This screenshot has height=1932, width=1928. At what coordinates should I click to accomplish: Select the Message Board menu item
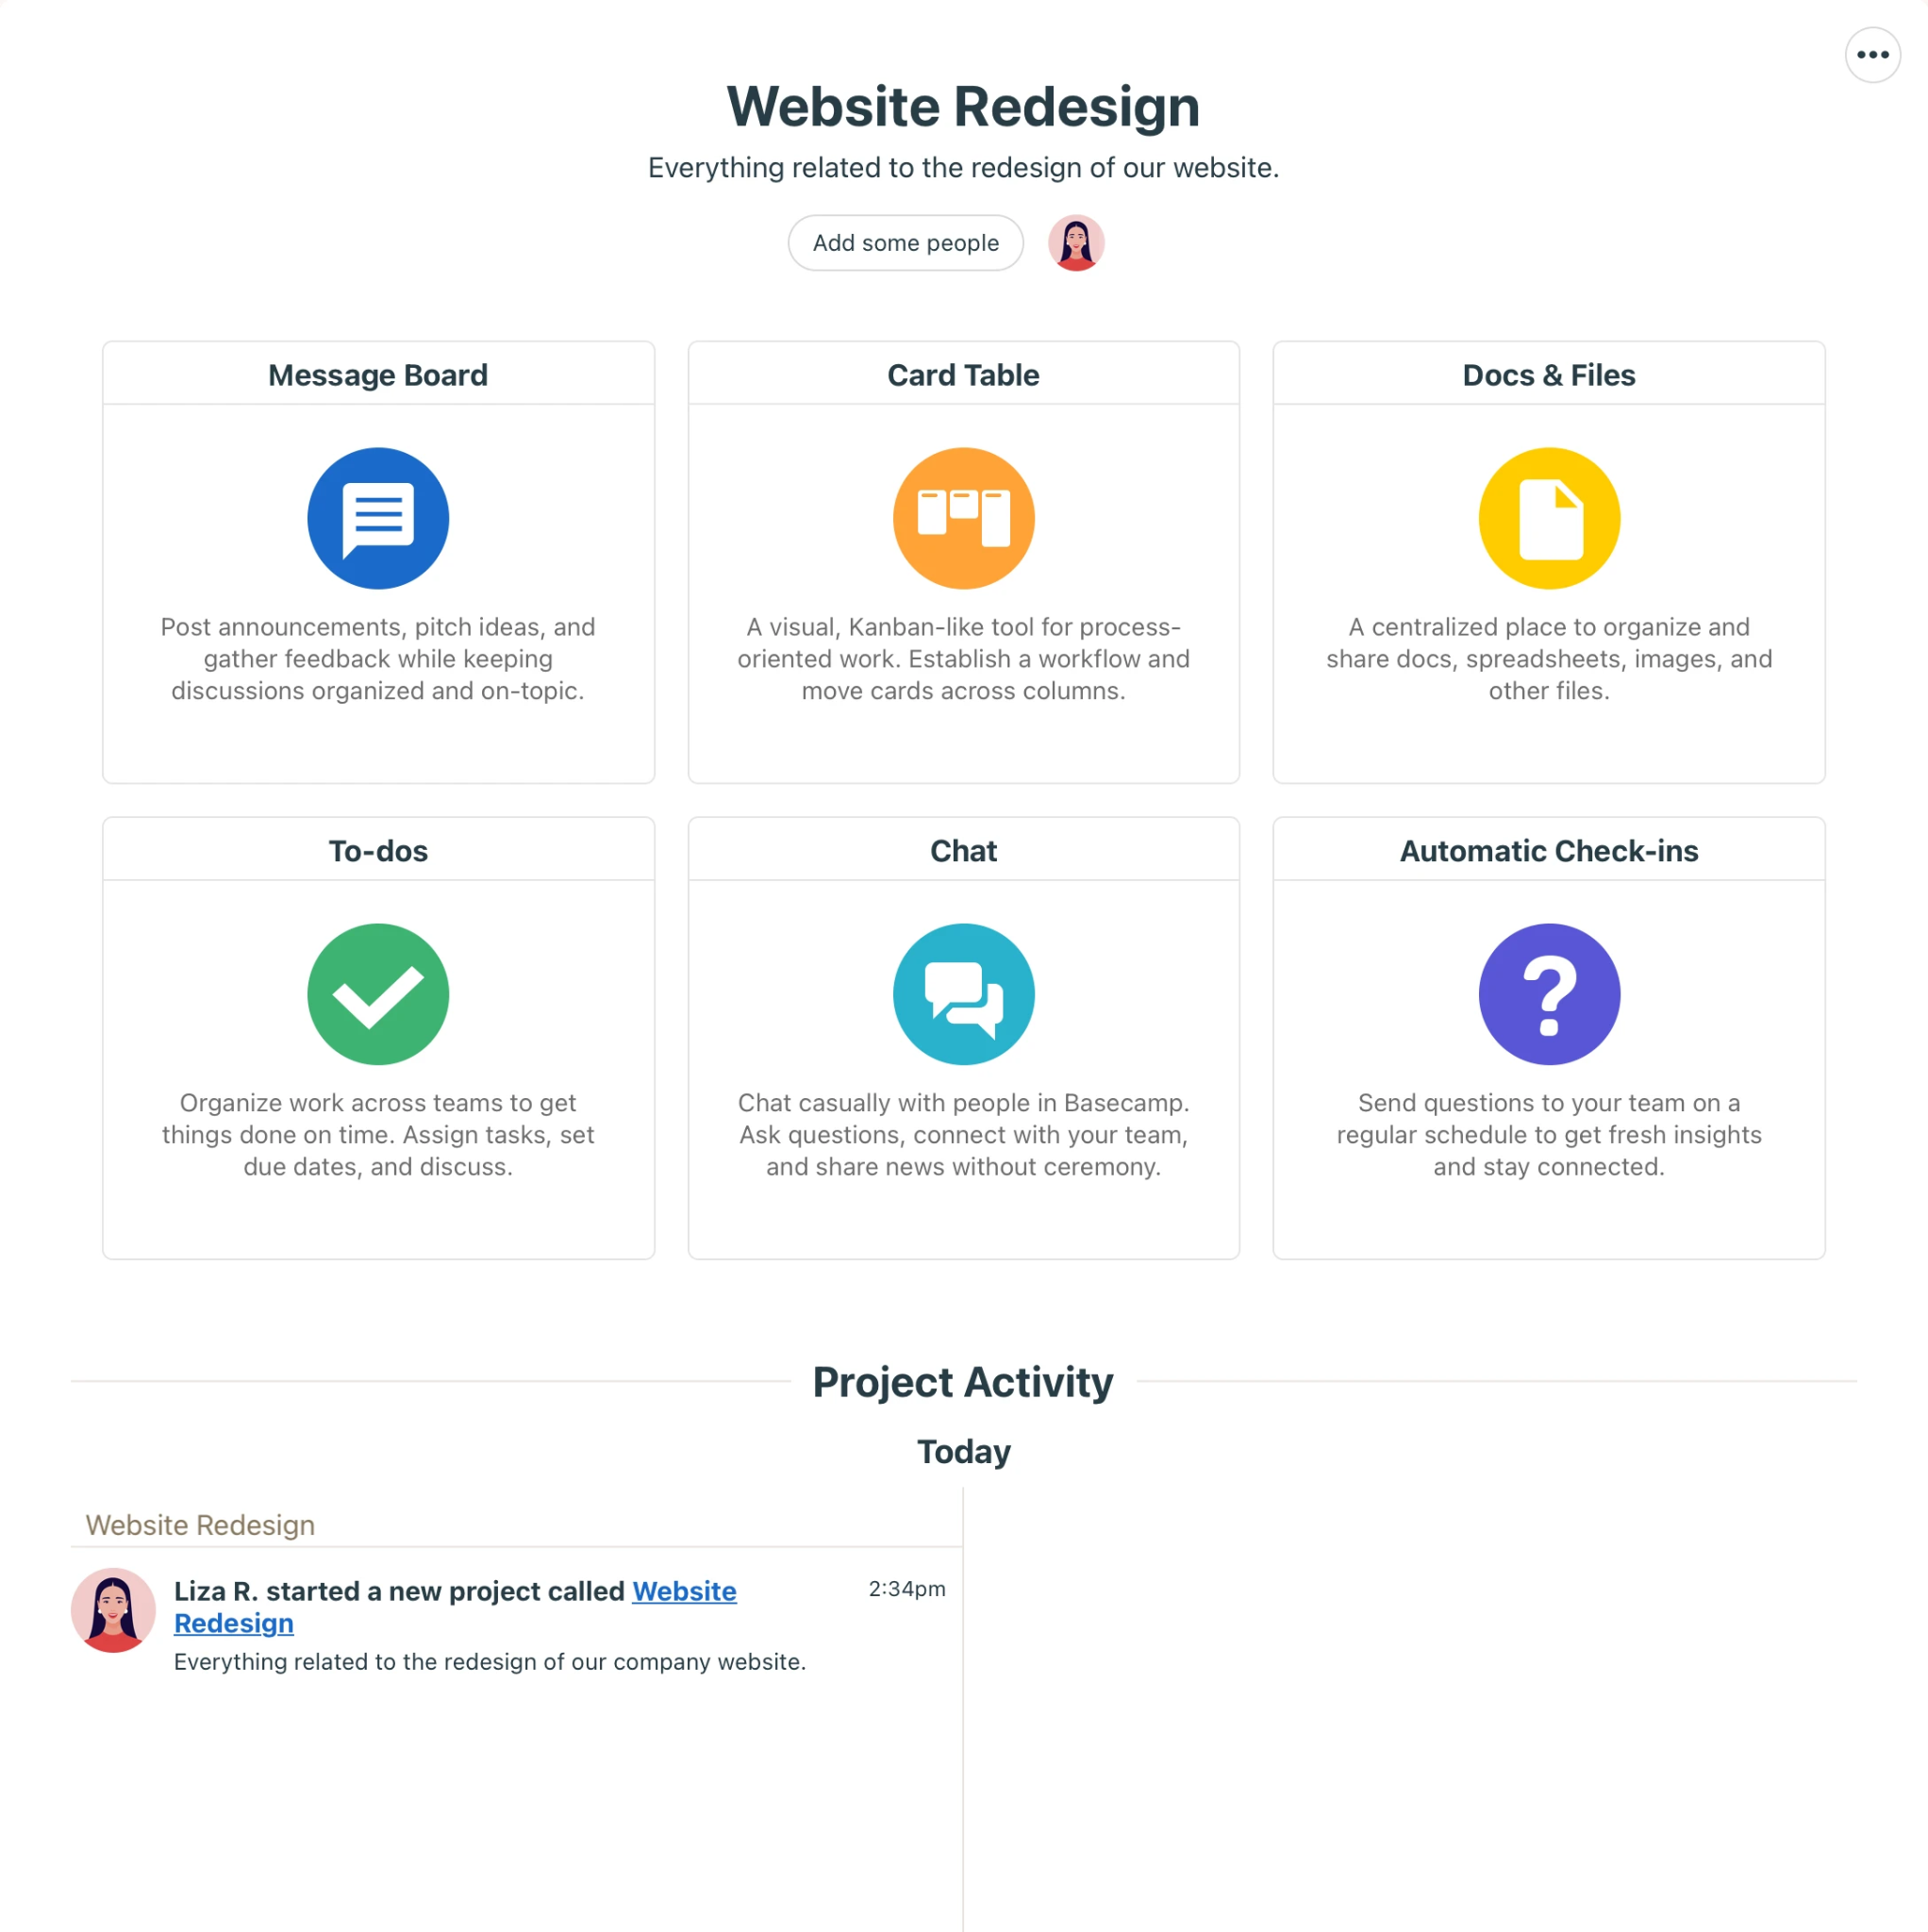pos(378,375)
